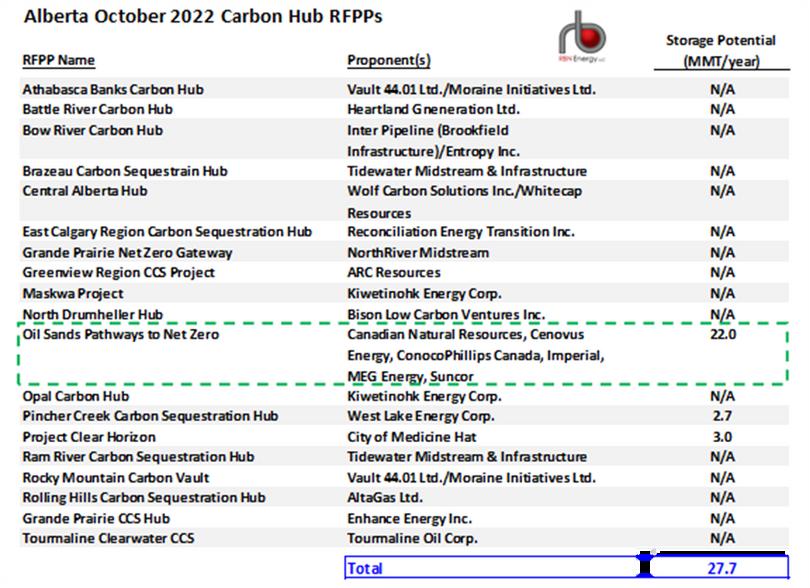The image size is (810, 588).
Task: Click the RBN Energy logo
Action: click(x=582, y=37)
